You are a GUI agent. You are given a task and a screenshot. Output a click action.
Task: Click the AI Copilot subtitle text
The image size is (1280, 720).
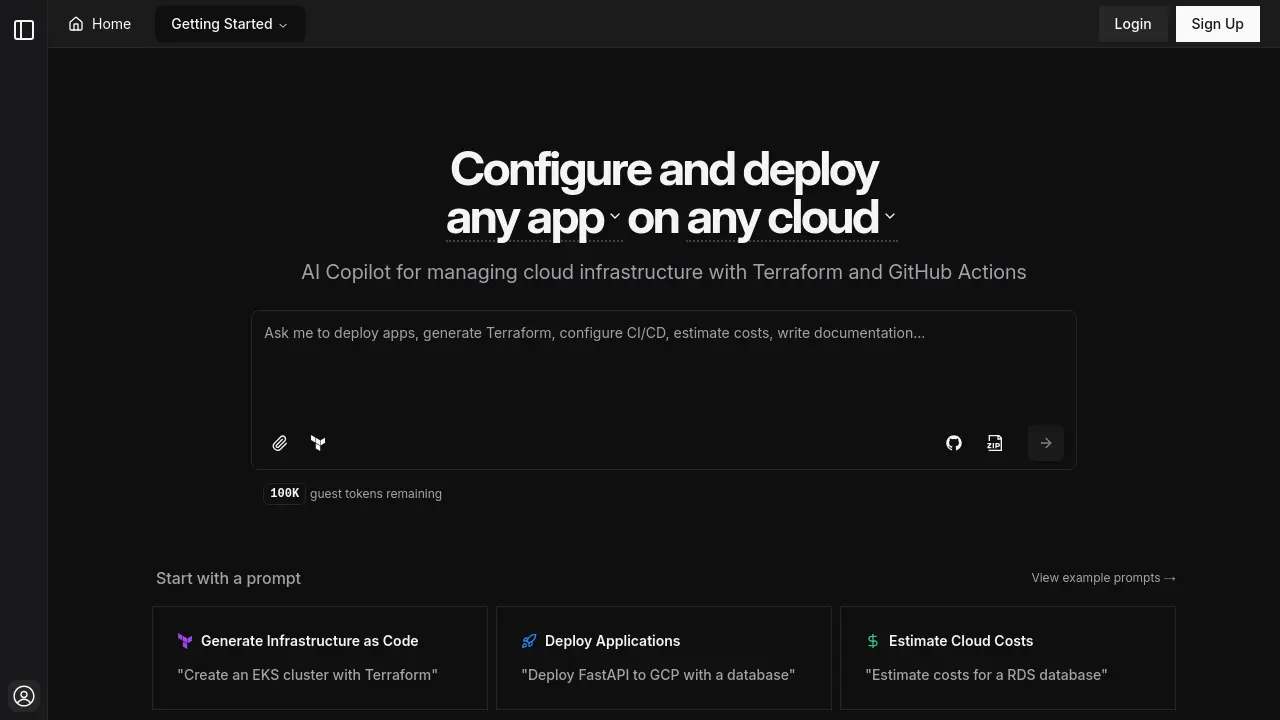[664, 272]
